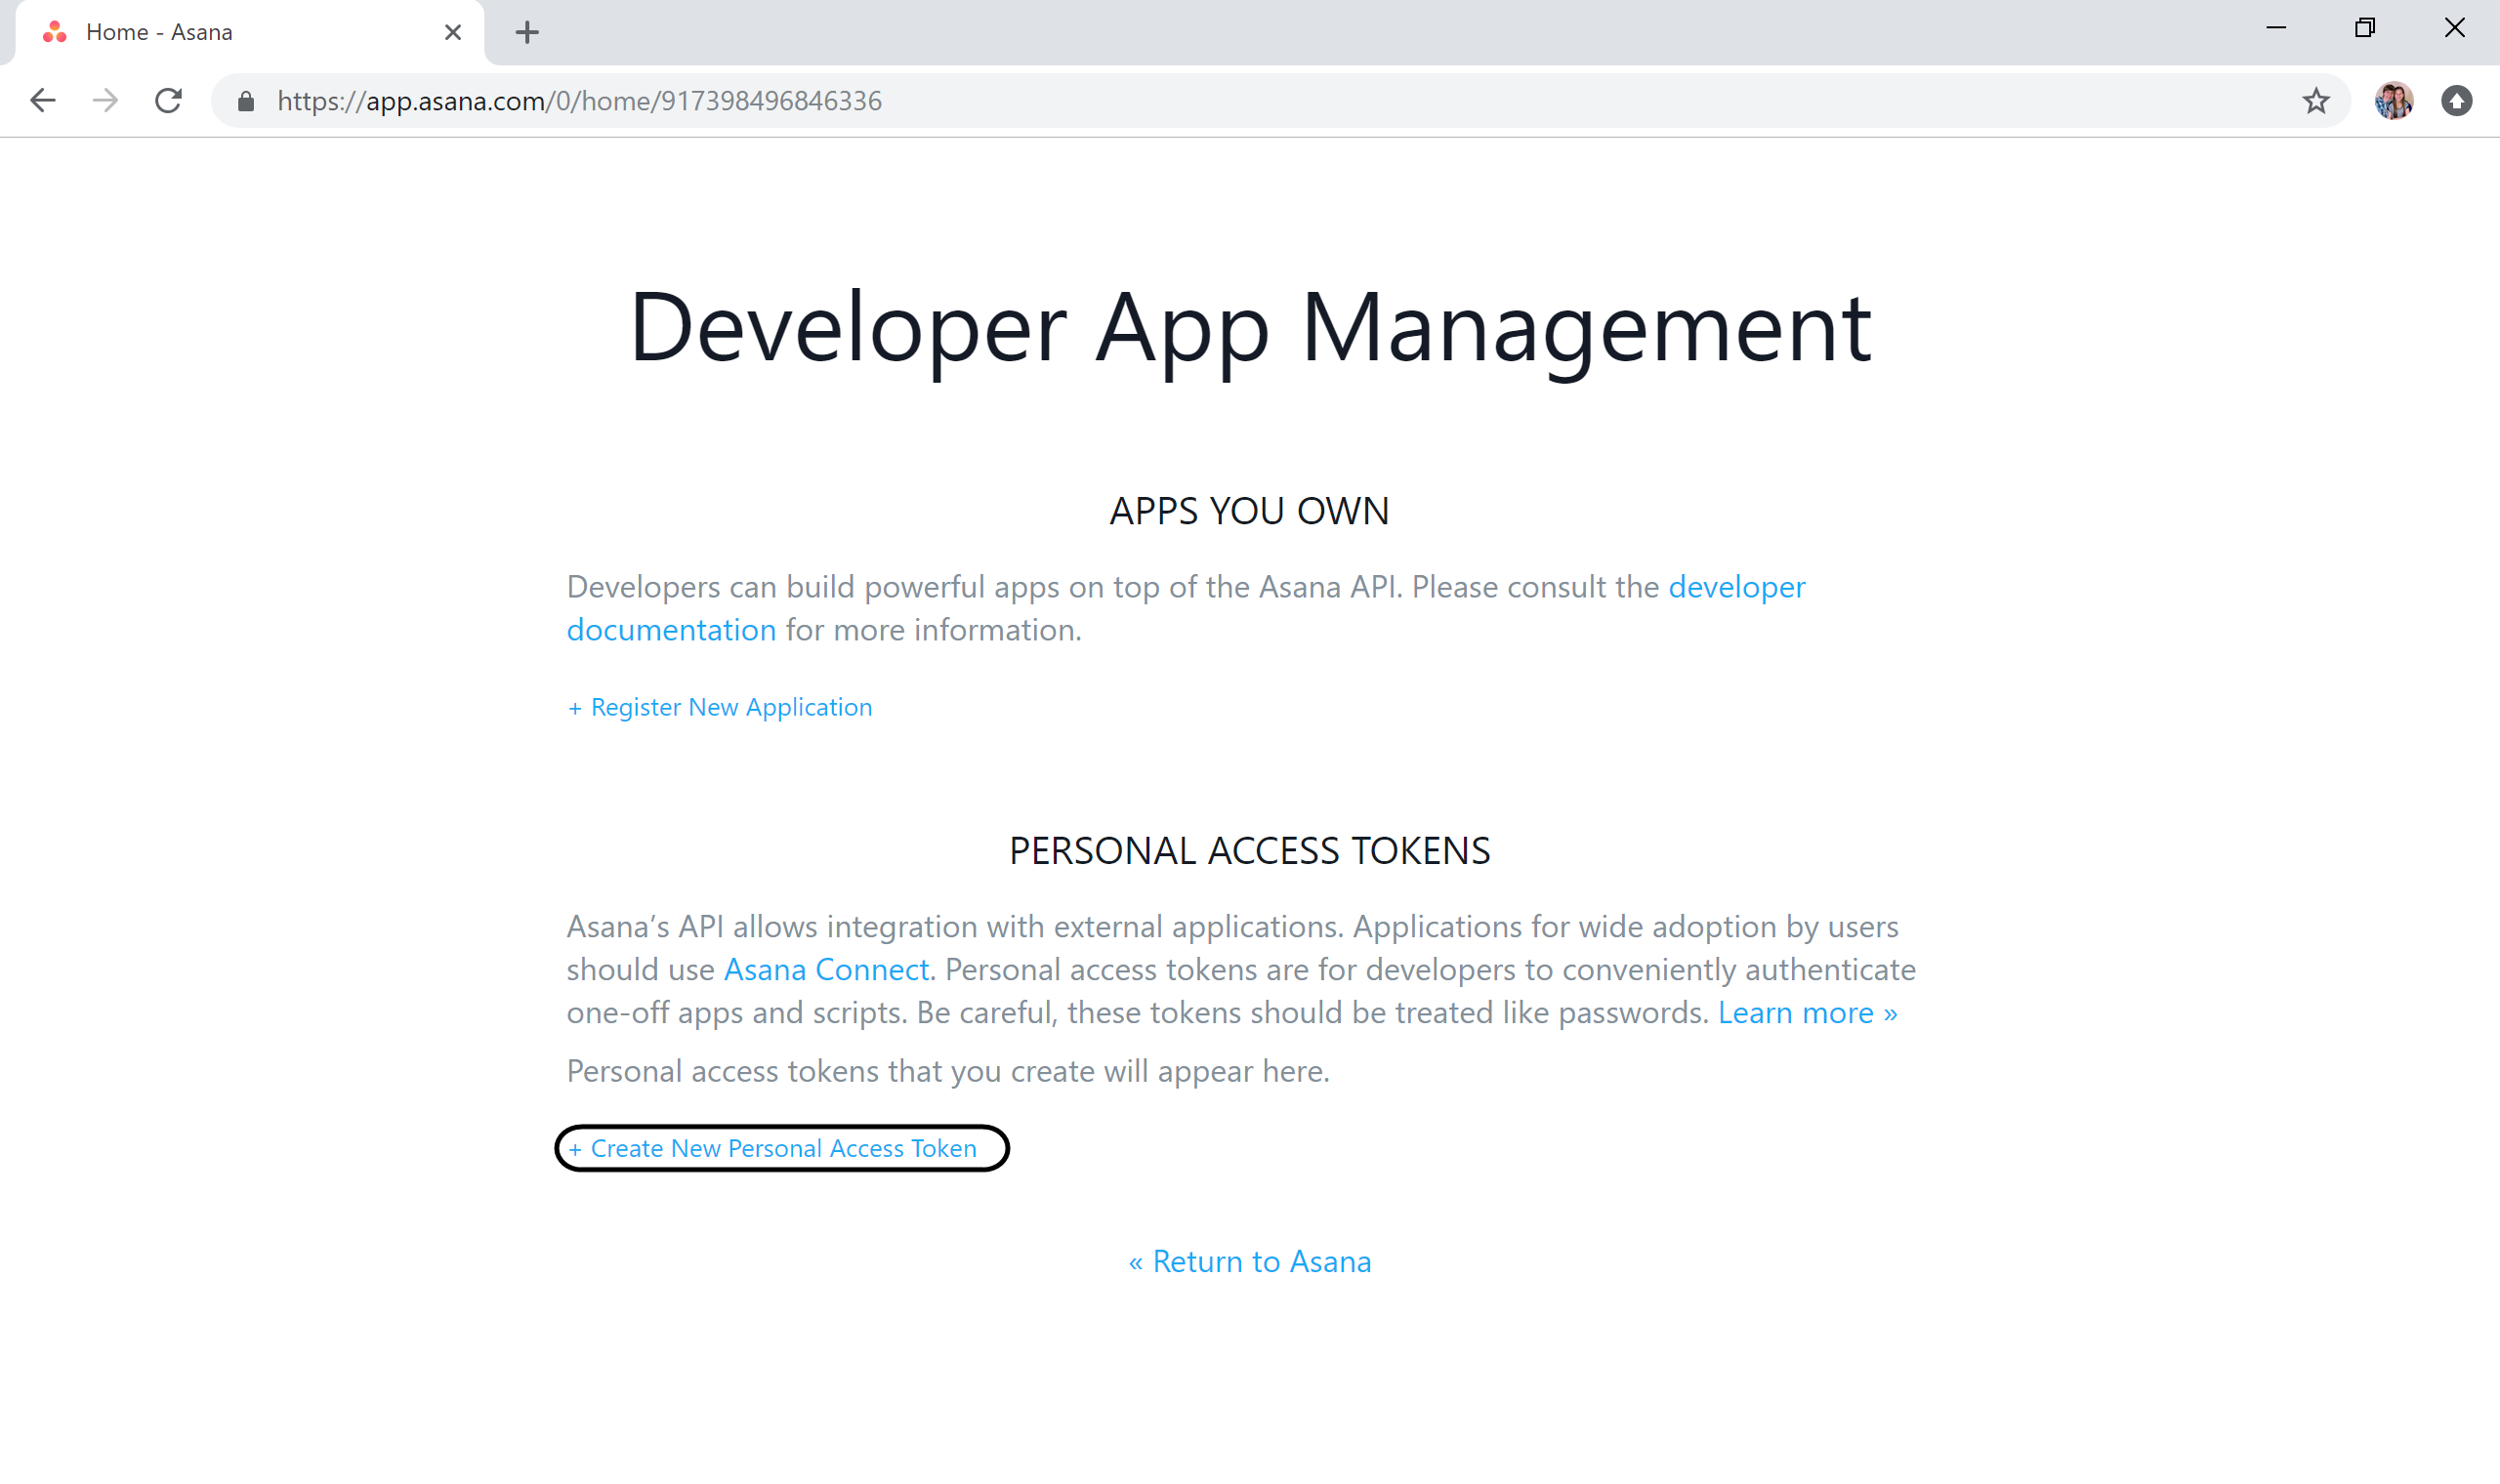Screen dimensions: 2500x1484
Task: Click the browser profile avatar icon
Action: (x=2393, y=101)
